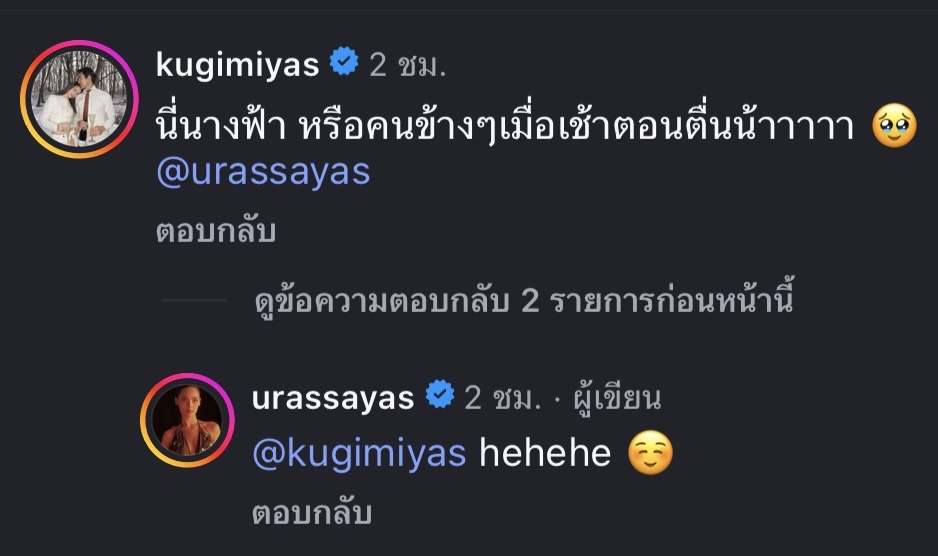Open the @urassayas mention link
The image size is (938, 556).
[263, 172]
